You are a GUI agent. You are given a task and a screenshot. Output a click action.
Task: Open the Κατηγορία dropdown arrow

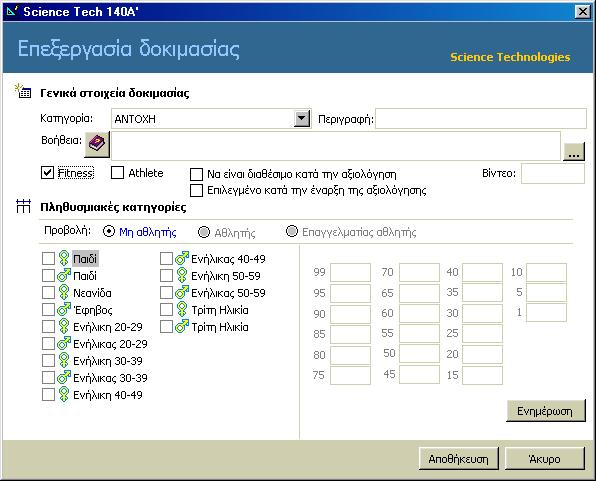(302, 118)
